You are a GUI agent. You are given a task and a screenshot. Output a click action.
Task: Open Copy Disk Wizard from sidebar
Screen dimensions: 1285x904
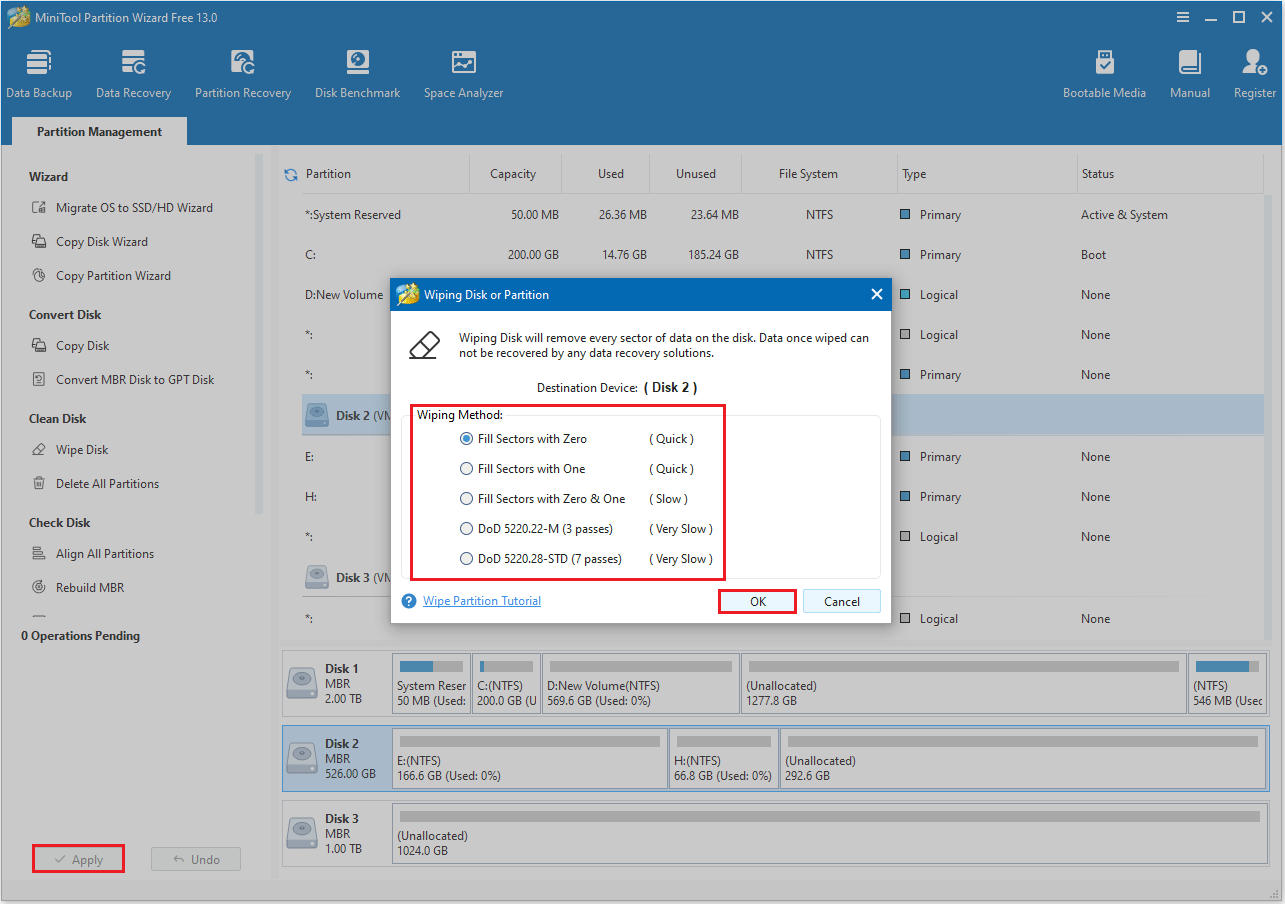(101, 241)
